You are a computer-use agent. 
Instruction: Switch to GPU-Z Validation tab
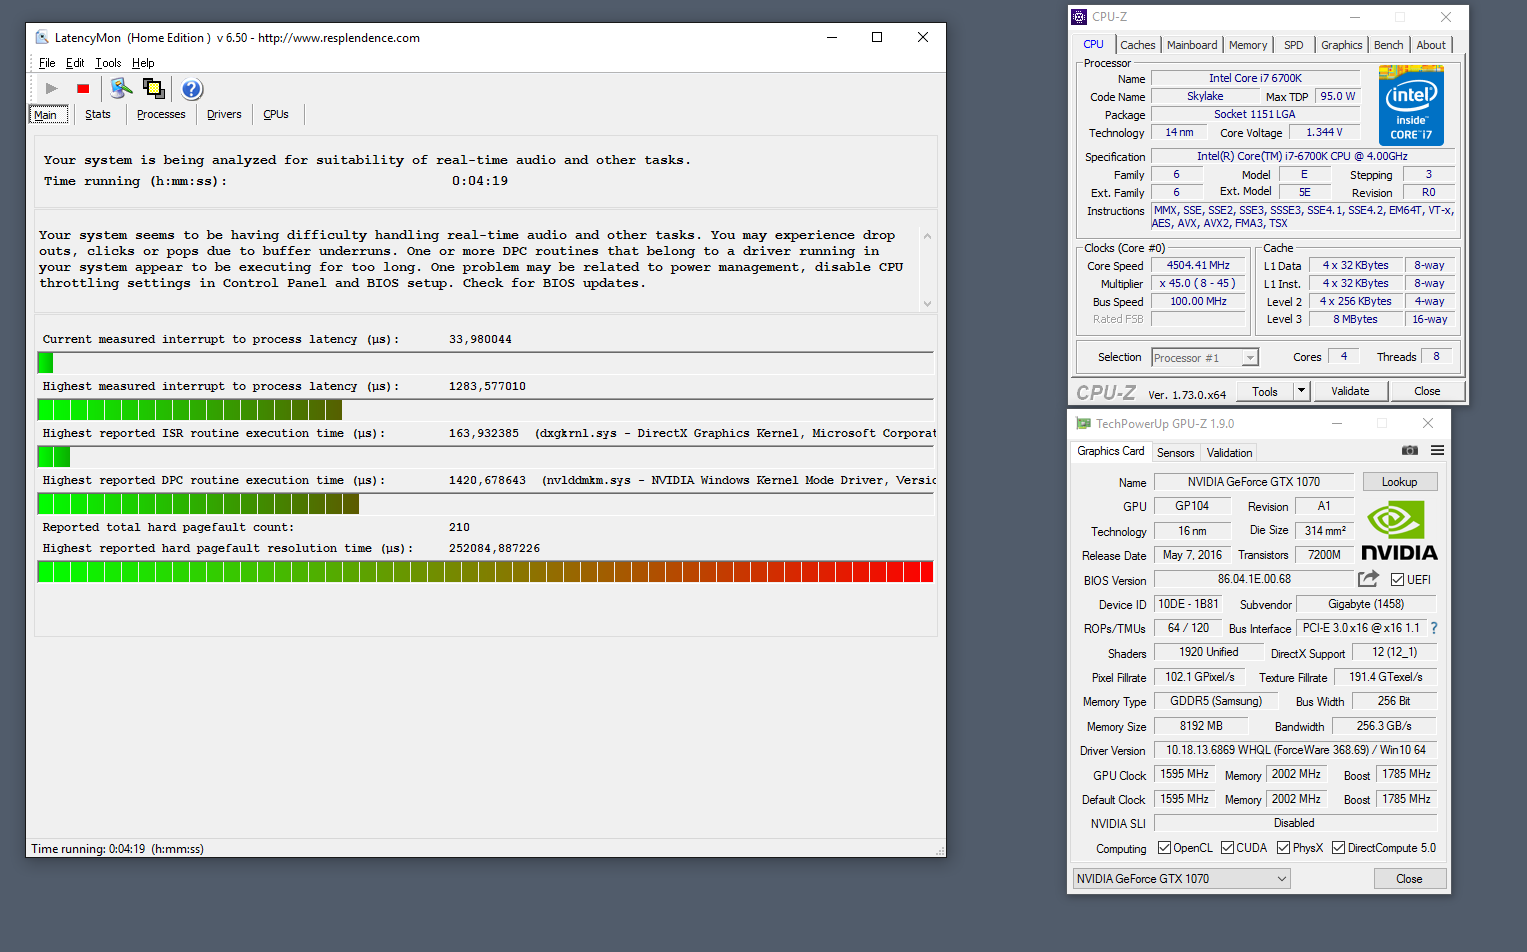(x=1229, y=453)
